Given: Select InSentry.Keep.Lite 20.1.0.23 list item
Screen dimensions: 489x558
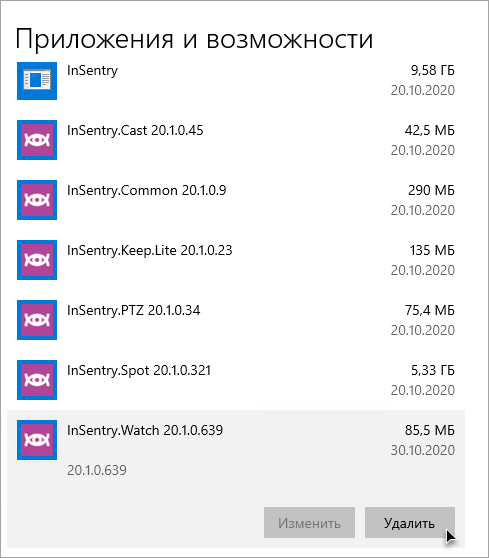Looking at the screenshot, I should [x=236, y=260].
